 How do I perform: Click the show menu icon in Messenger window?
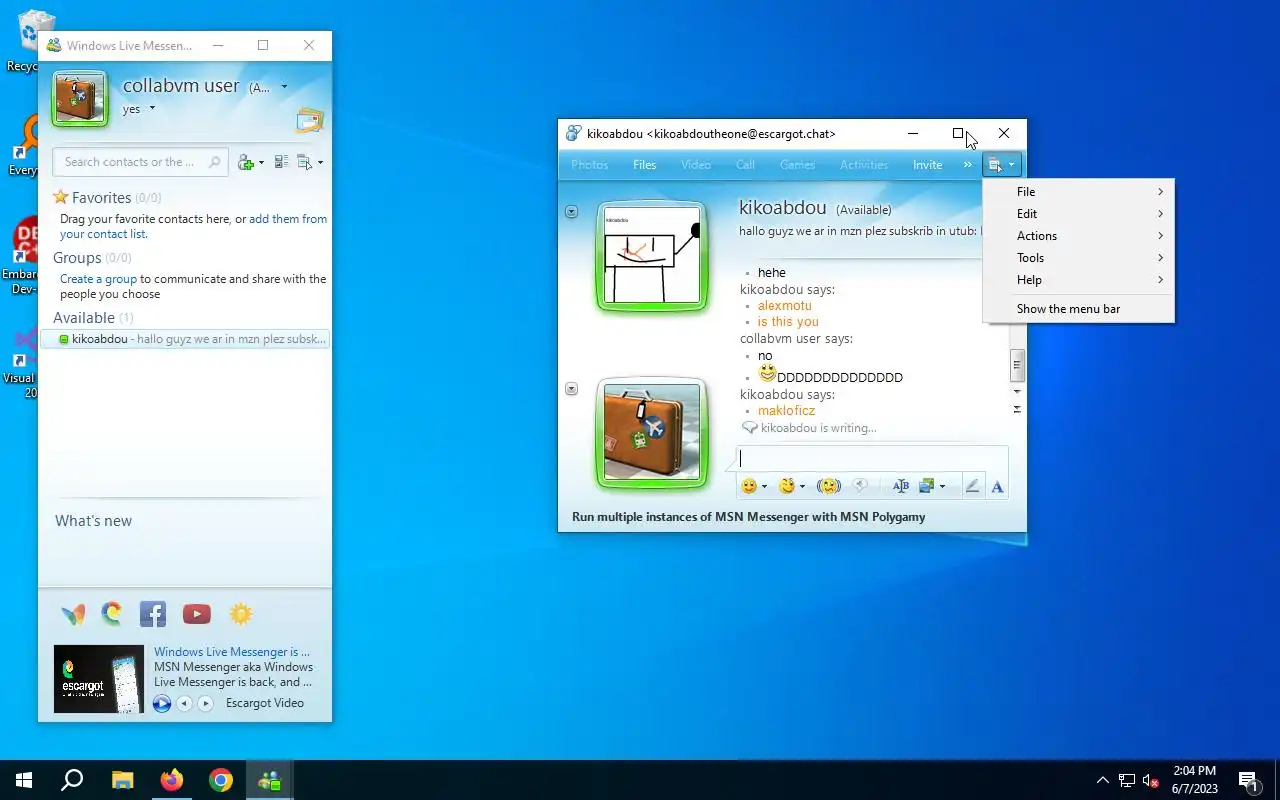(305, 162)
